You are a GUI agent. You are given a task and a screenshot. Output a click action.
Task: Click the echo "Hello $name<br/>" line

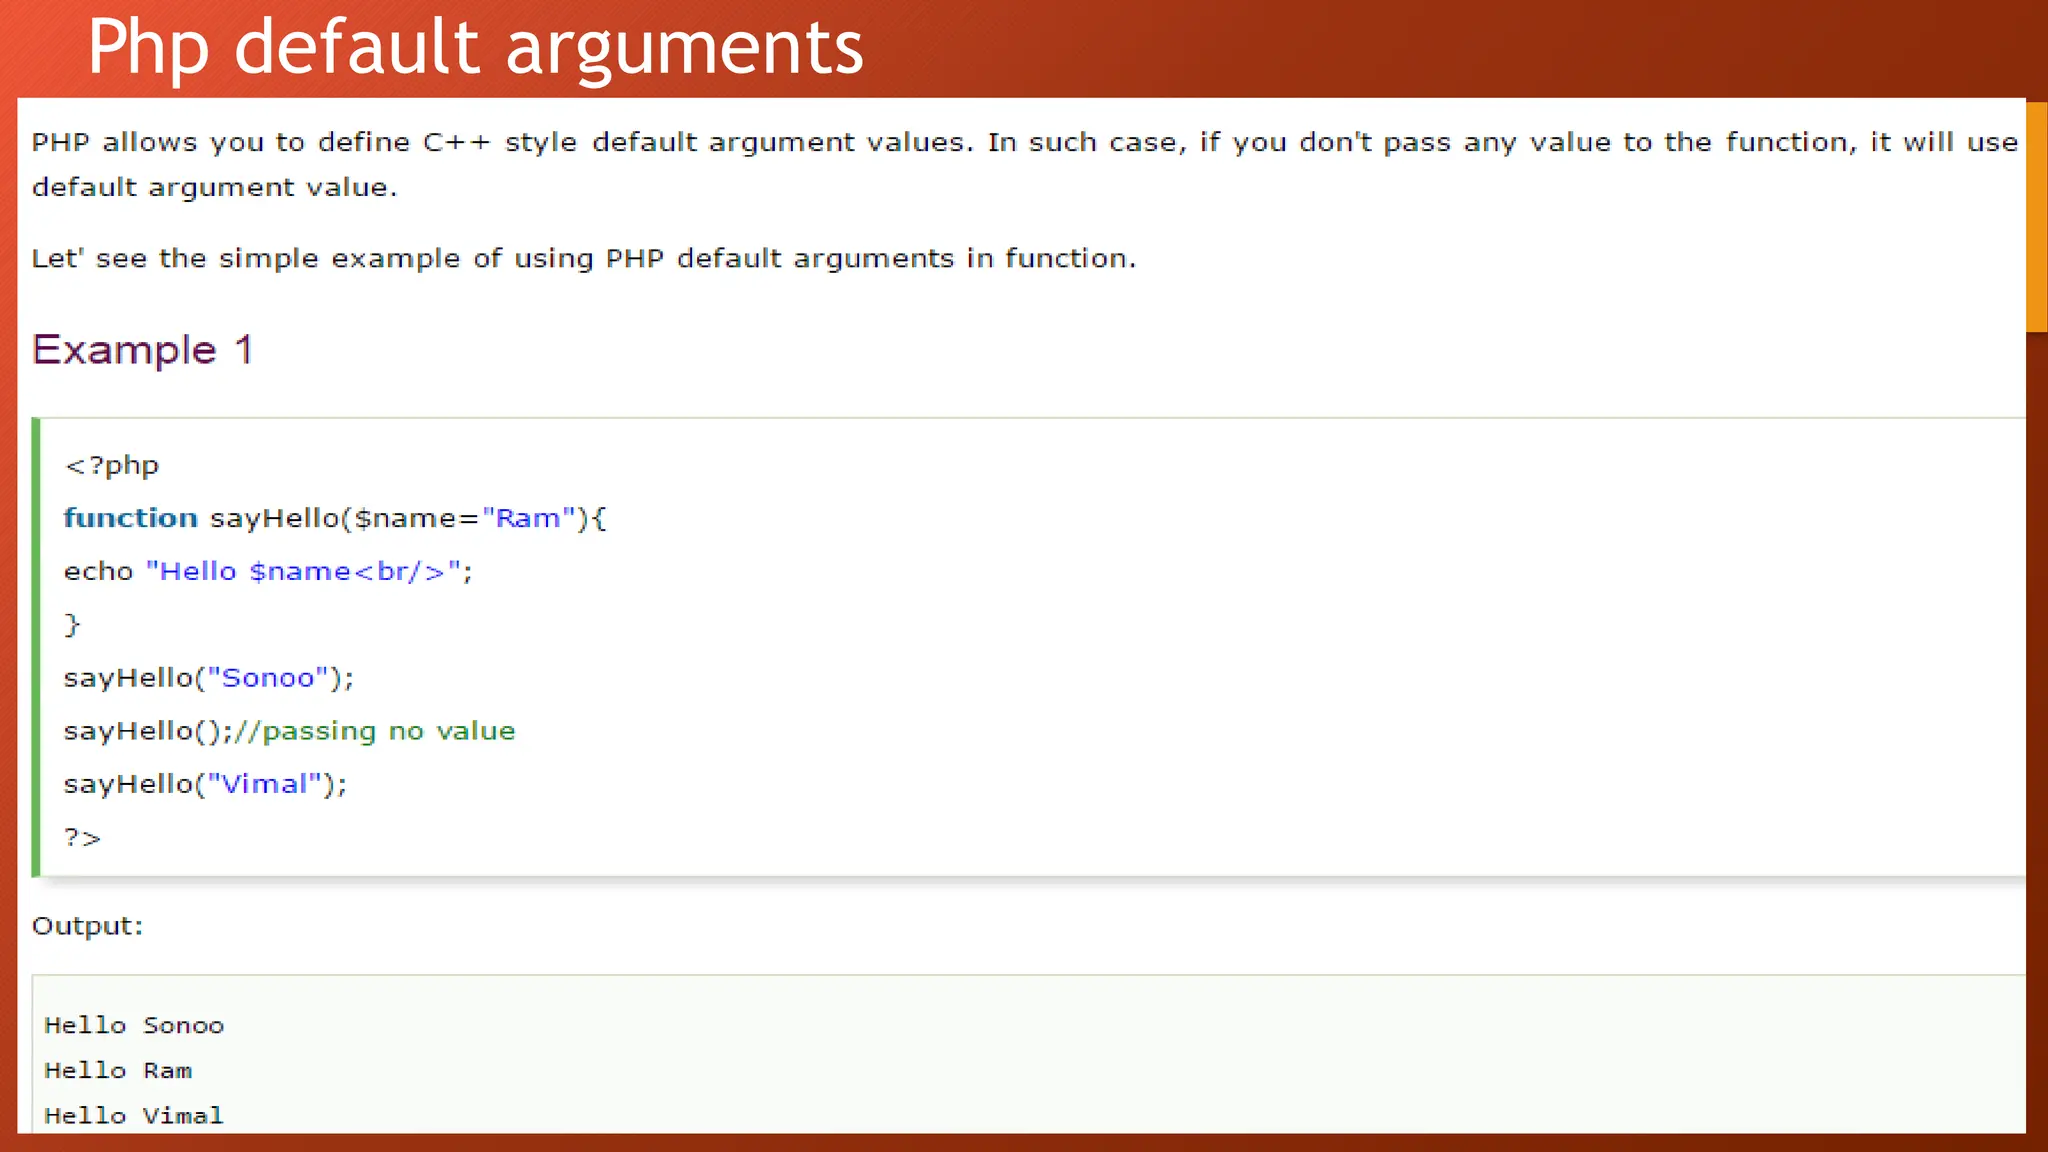coord(268,571)
